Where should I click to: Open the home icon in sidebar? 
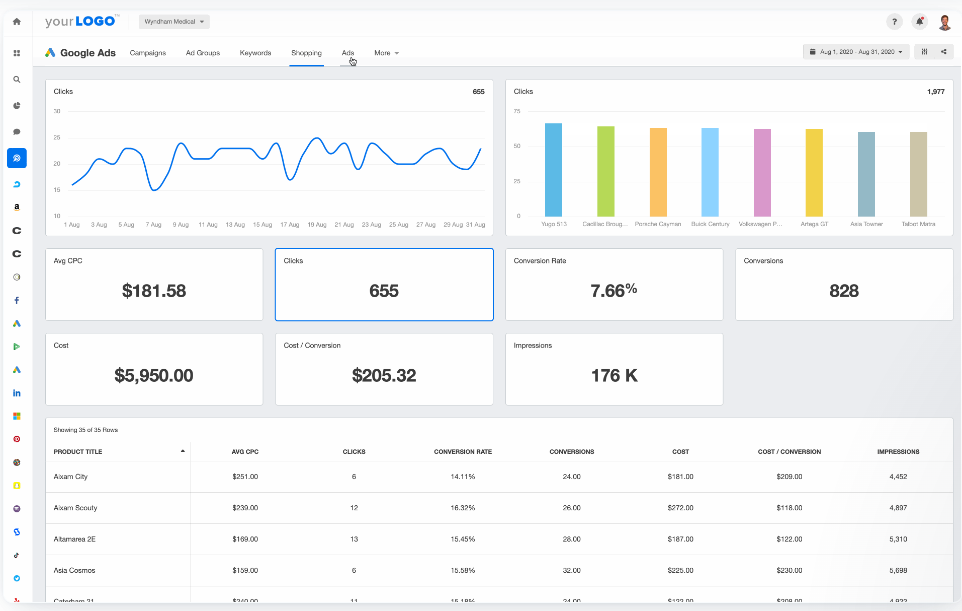[x=17, y=21]
